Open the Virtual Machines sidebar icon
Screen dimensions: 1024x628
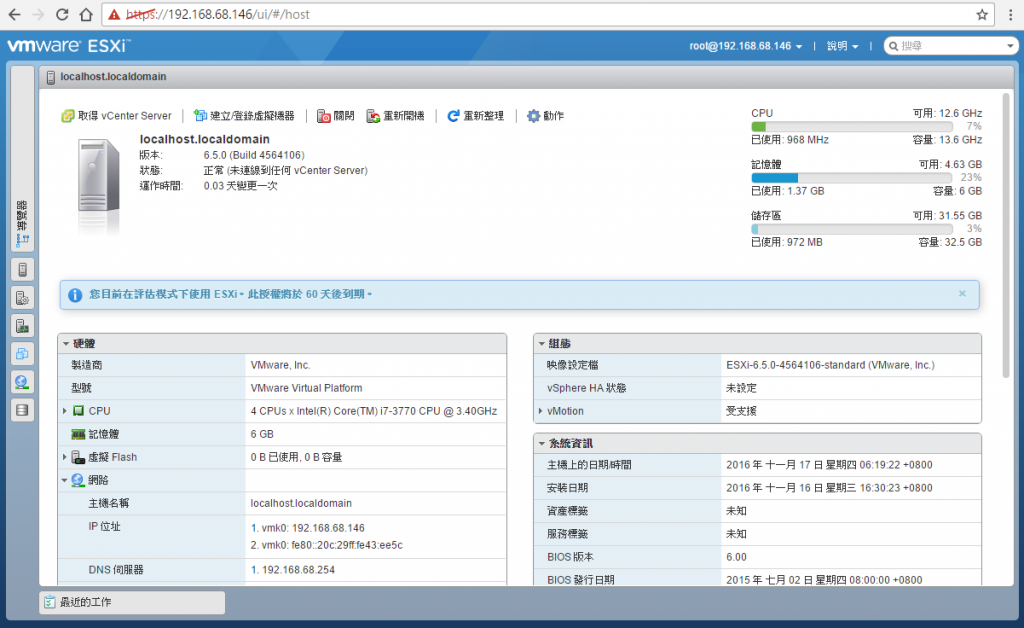(22, 354)
